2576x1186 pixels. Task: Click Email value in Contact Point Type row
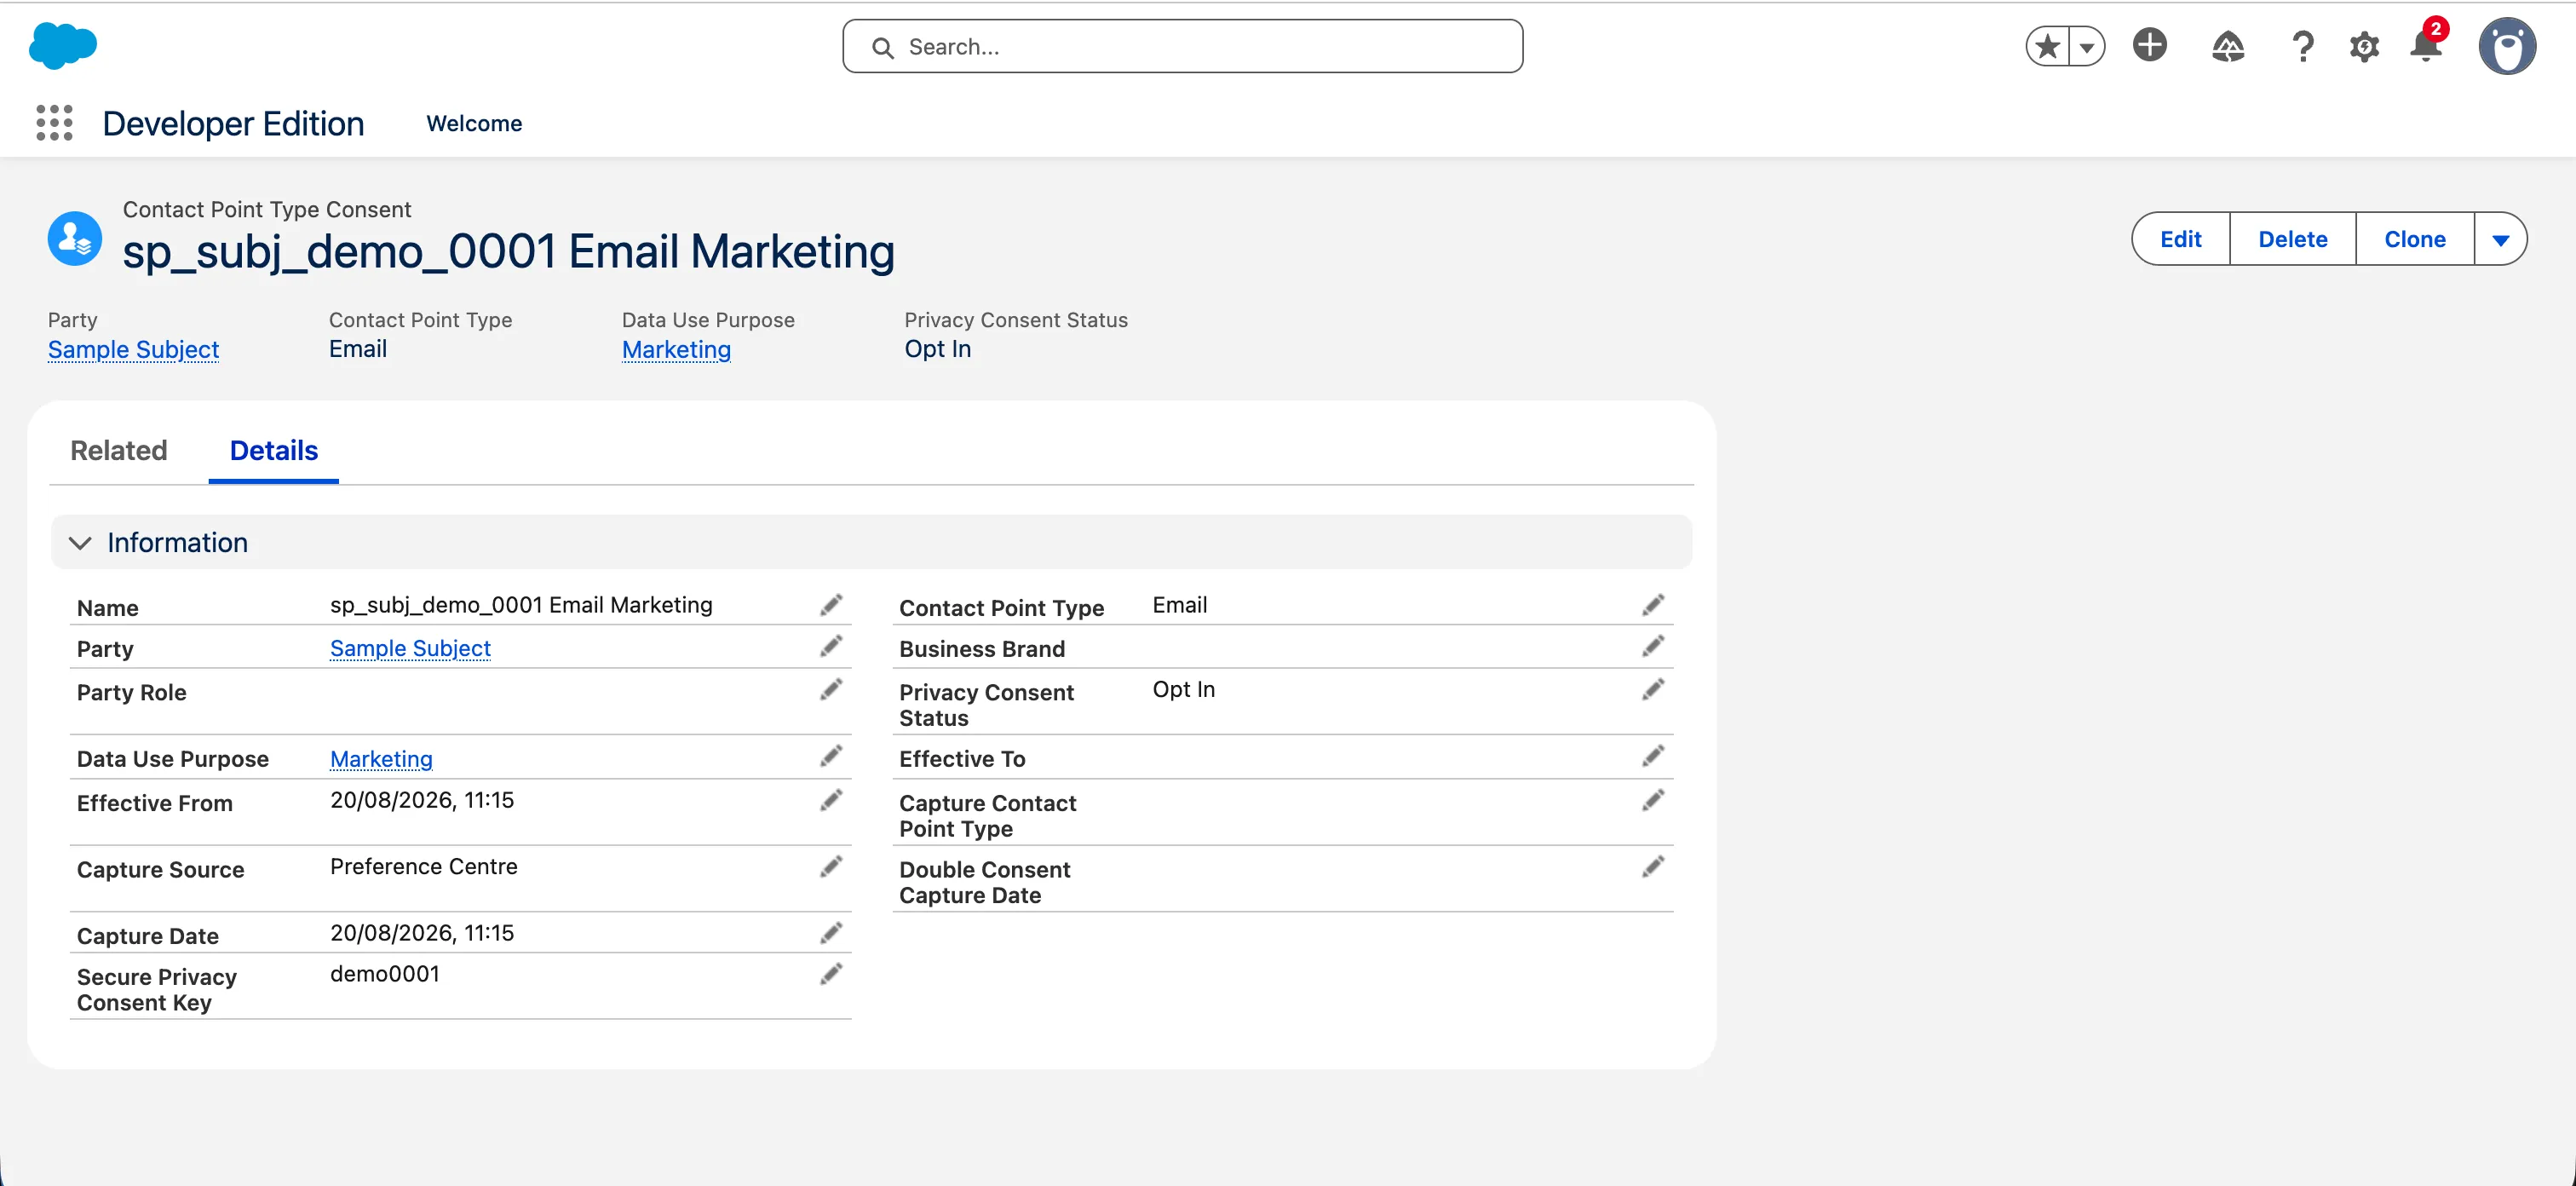pyautogui.click(x=1180, y=605)
